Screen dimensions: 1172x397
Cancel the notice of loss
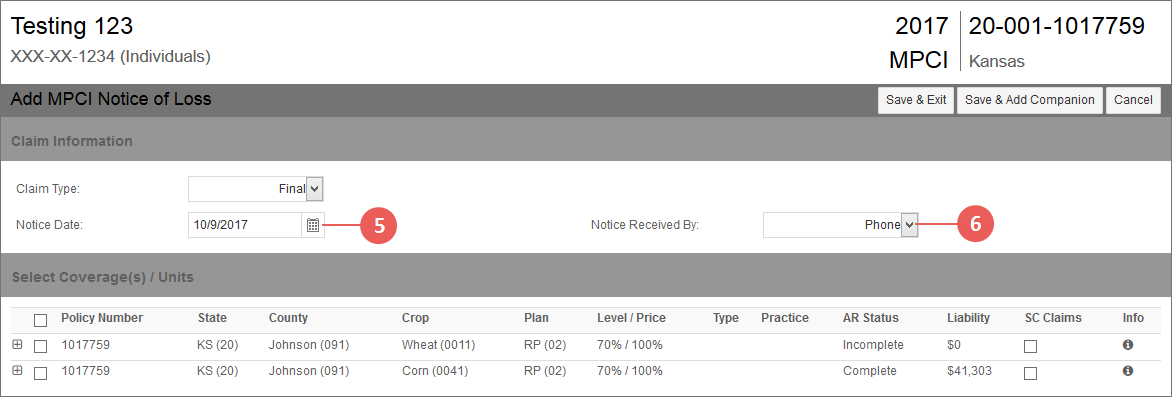pyautogui.click(x=1133, y=100)
